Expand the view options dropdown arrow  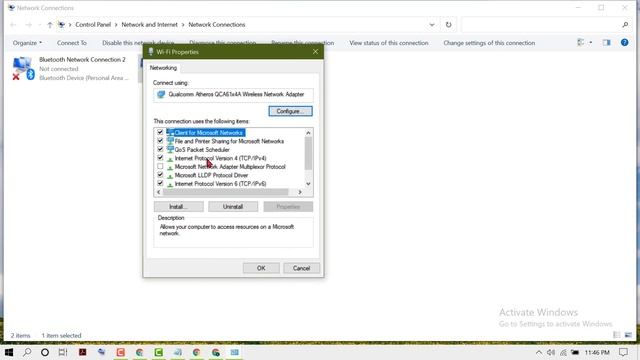click(x=591, y=42)
